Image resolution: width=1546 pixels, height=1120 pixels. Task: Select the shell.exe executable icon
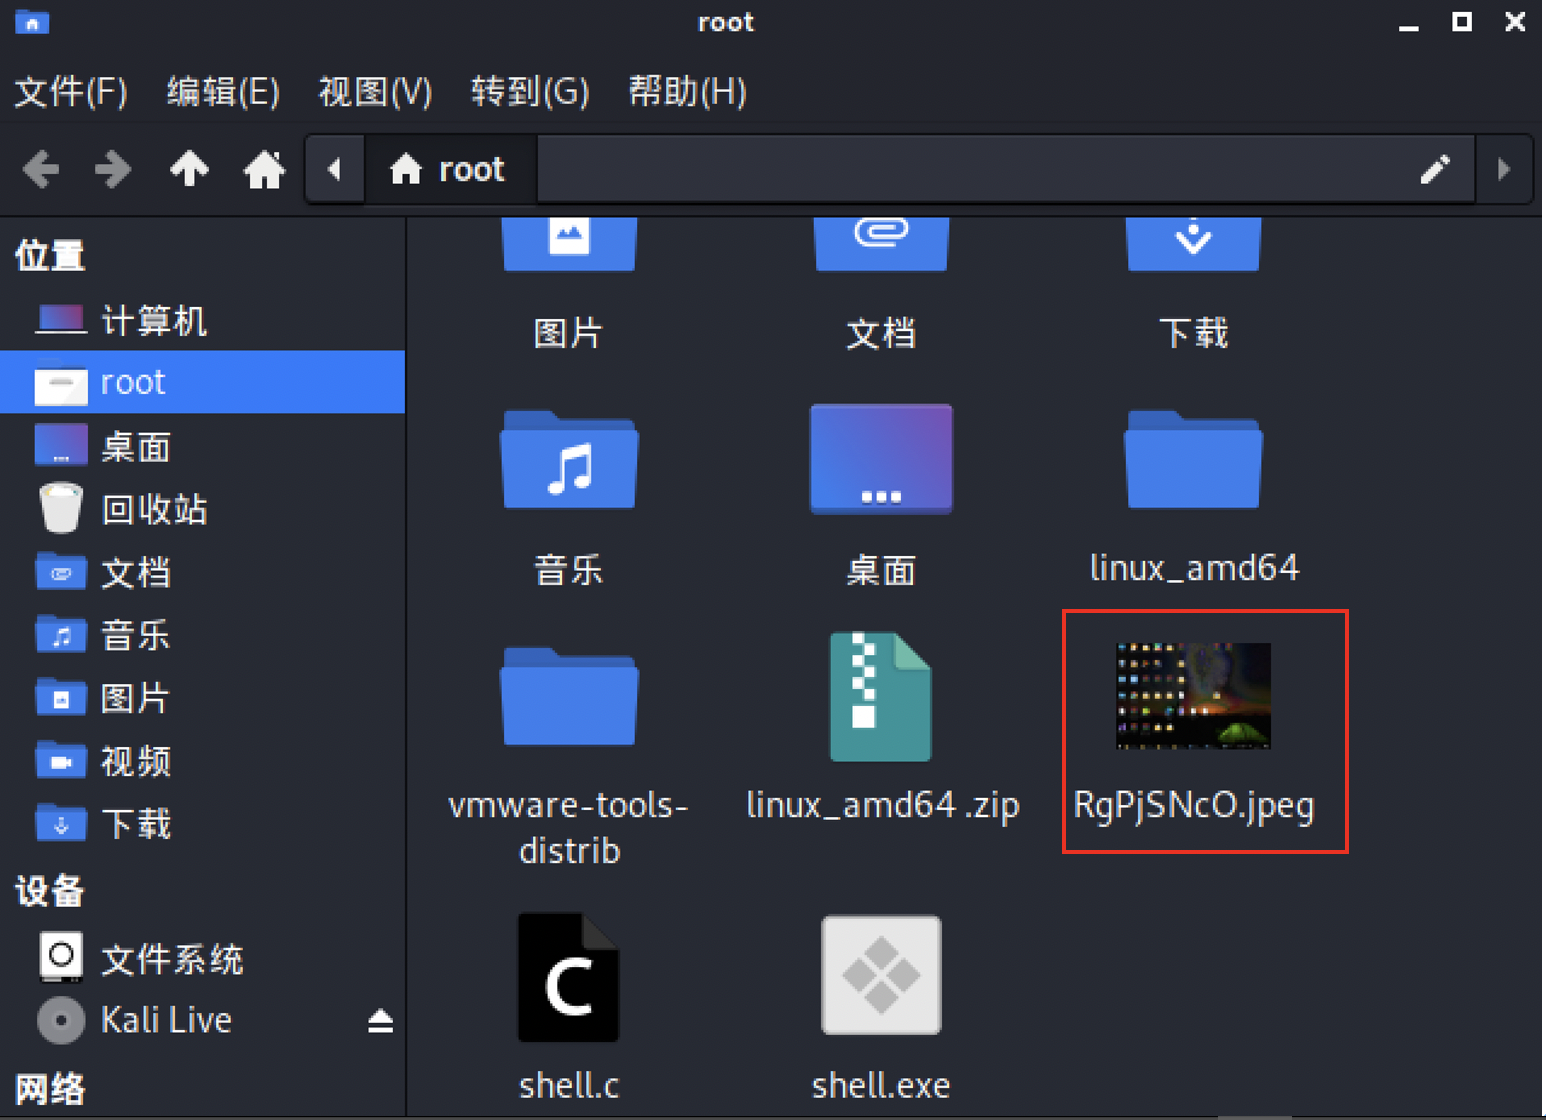tap(881, 975)
